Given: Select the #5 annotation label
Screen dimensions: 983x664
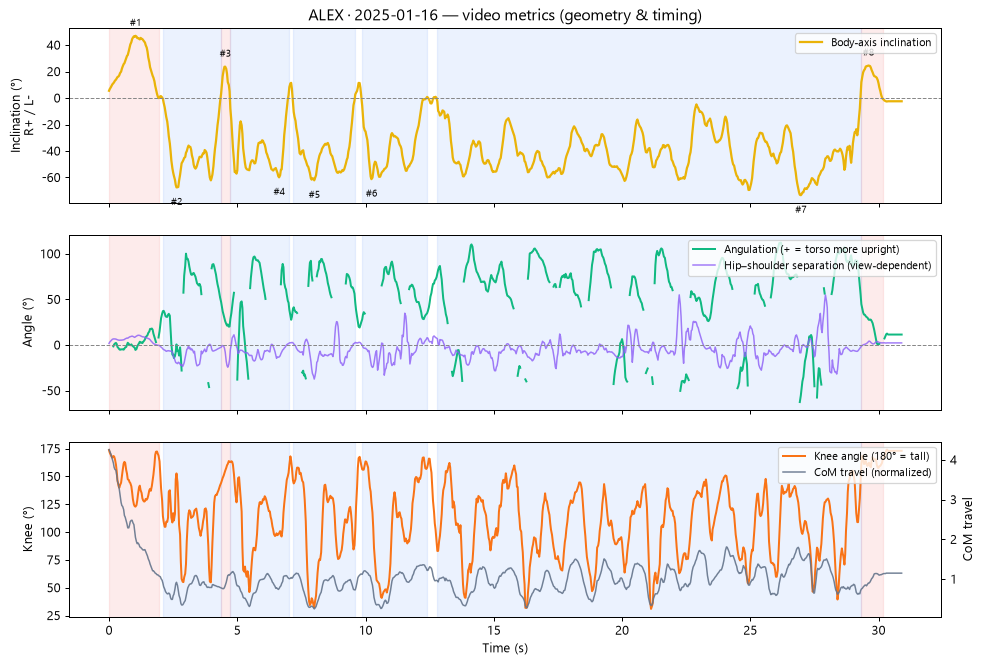Looking at the screenshot, I should click(314, 195).
